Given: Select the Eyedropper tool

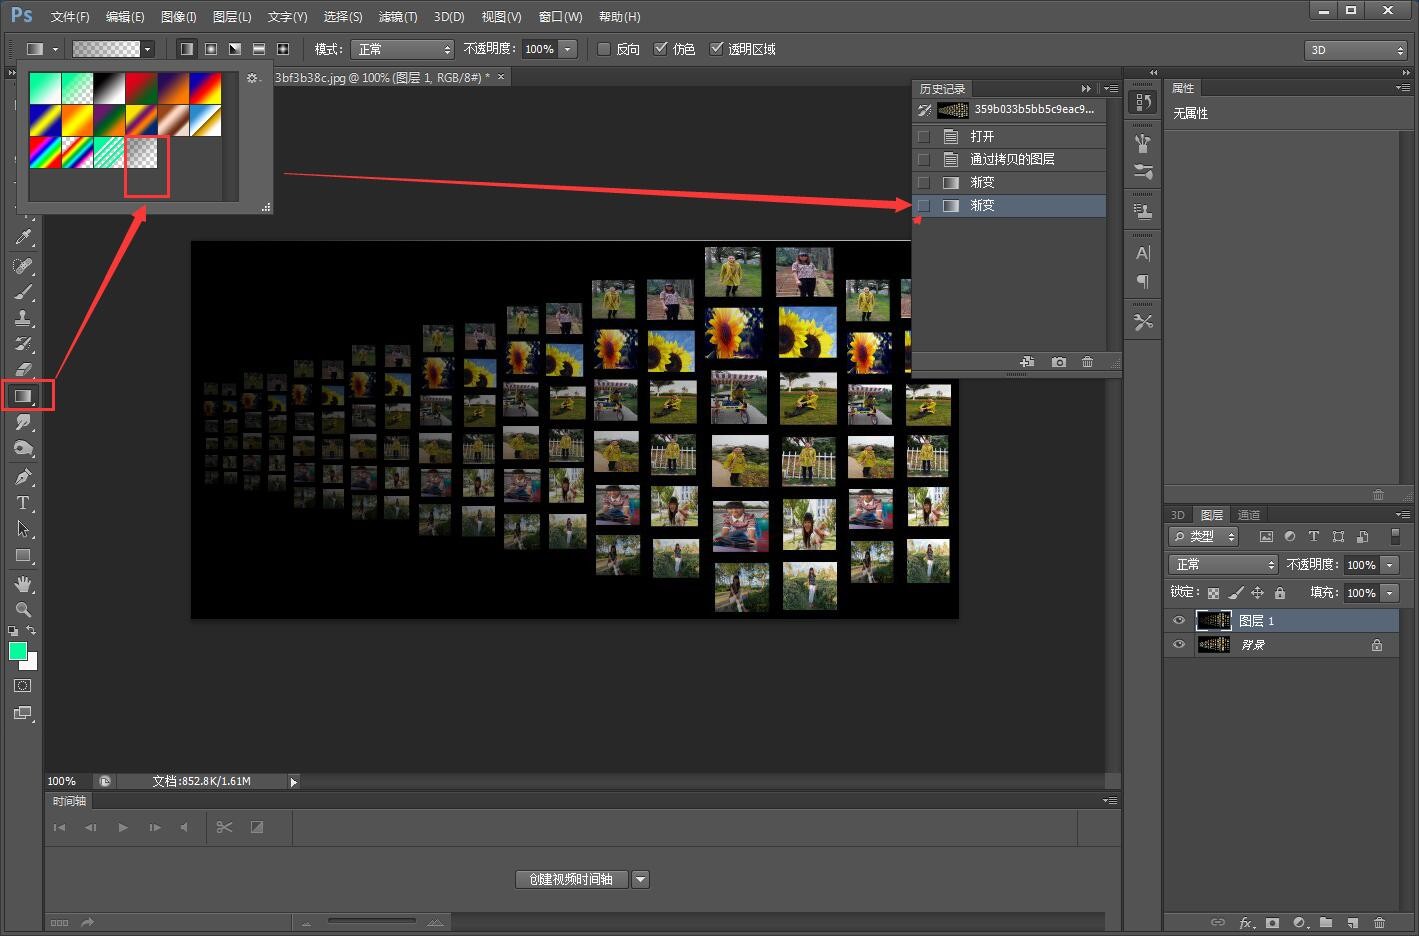Looking at the screenshot, I should coord(23,238).
